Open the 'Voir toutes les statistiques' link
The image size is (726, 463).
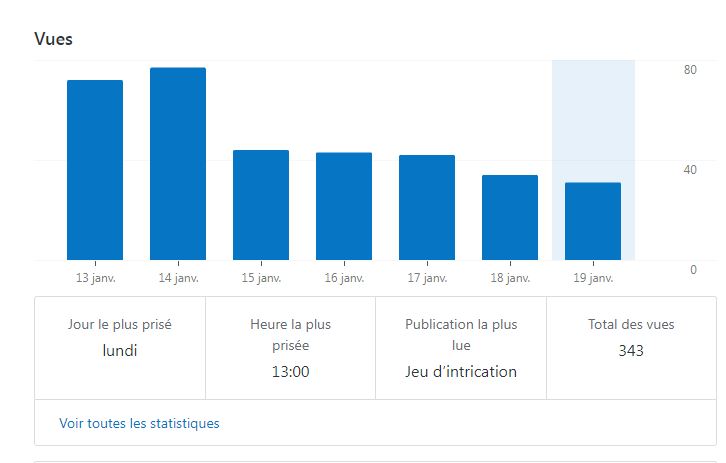point(139,423)
